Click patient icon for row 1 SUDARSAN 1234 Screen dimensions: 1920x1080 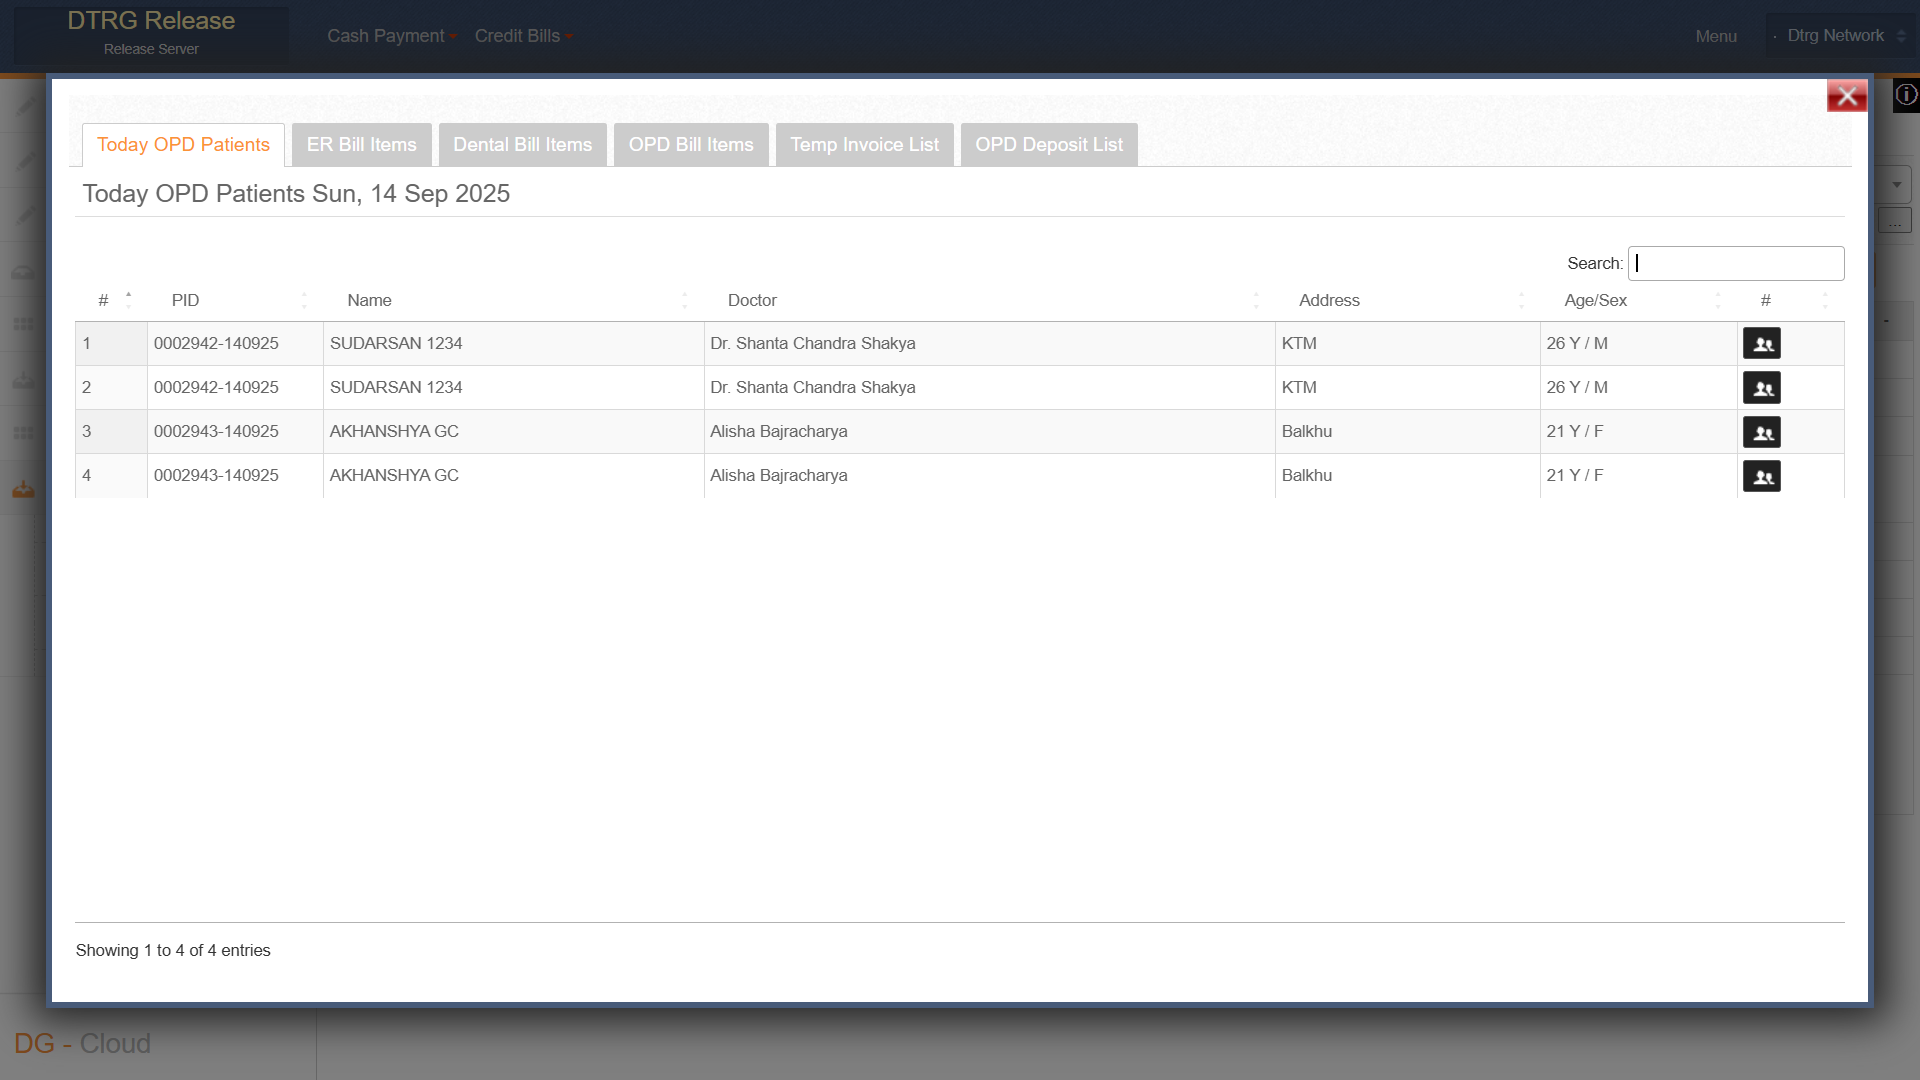pos(1761,343)
